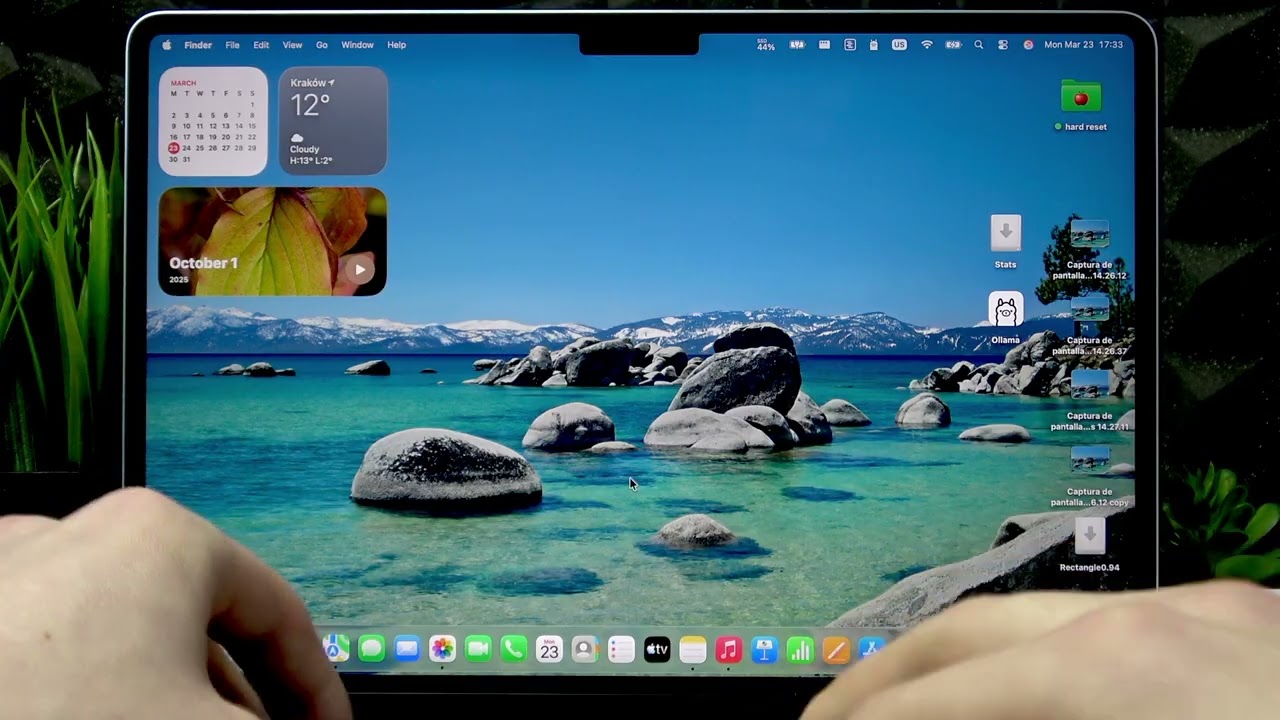Open Reminders from the Dock
This screenshot has width=1280, height=720.
621,650
